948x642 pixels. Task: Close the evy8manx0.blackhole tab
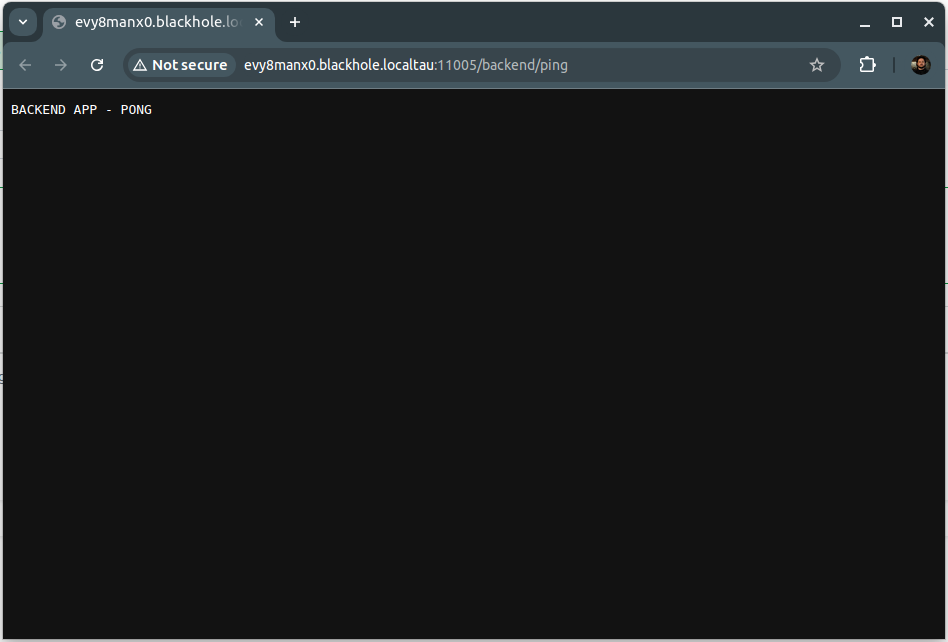coord(259,22)
